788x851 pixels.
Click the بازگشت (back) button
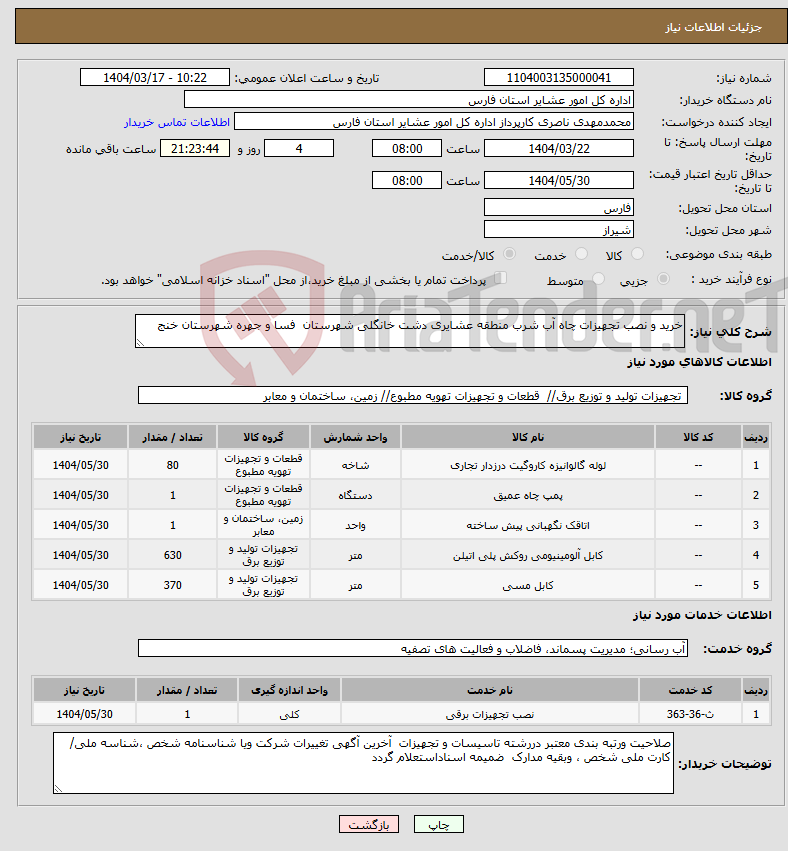pyautogui.click(x=368, y=824)
